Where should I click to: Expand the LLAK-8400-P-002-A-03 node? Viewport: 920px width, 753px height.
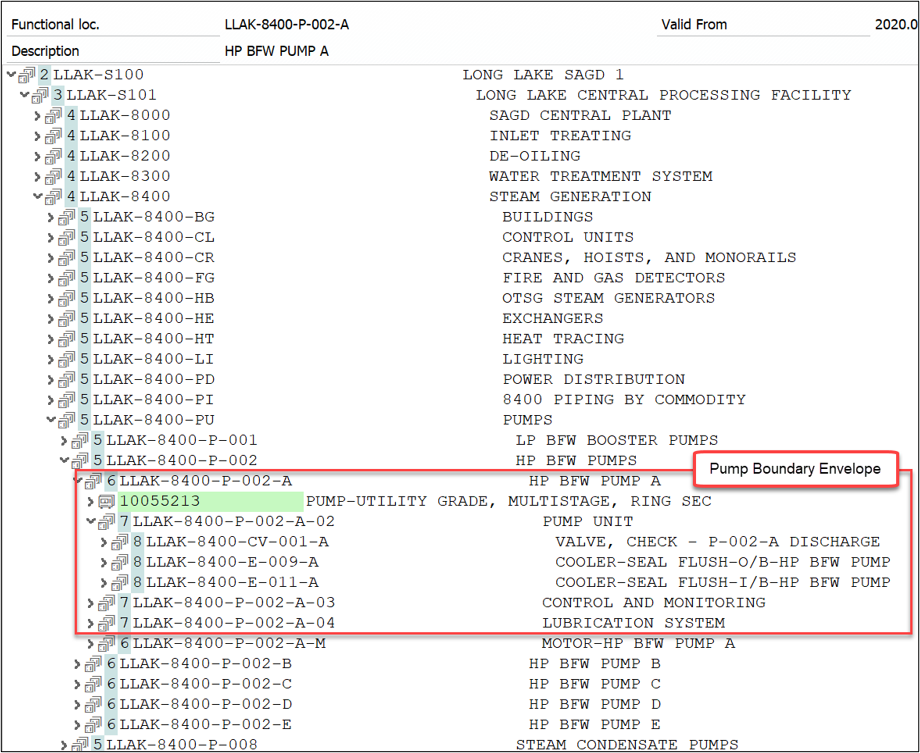pos(90,603)
